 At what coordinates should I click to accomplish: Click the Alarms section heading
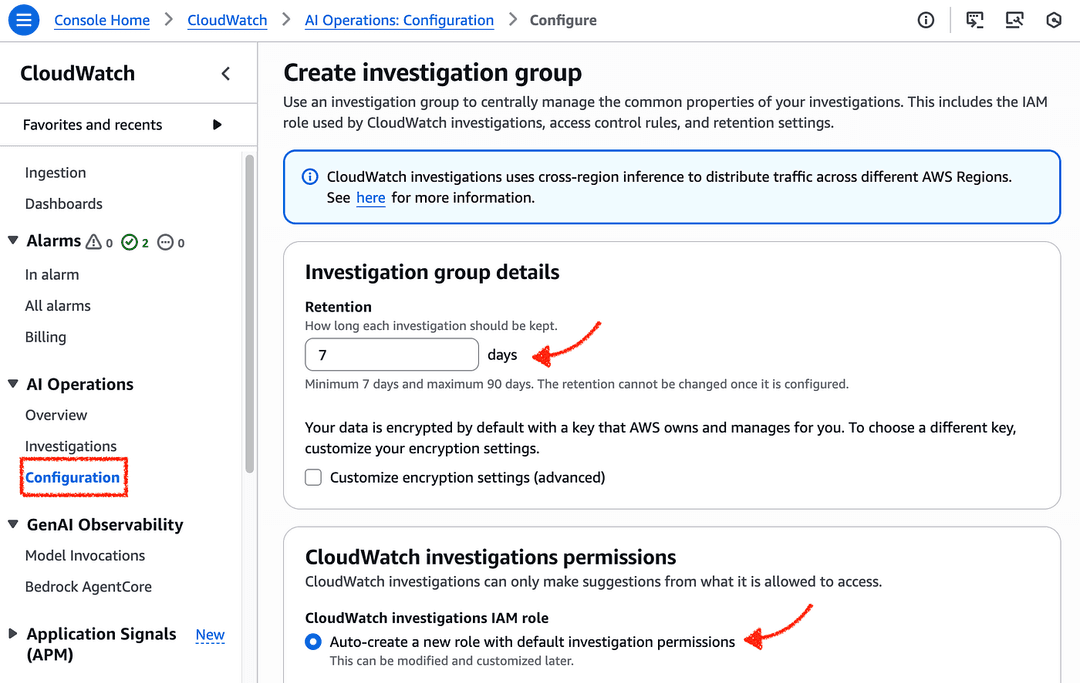[x=54, y=241]
